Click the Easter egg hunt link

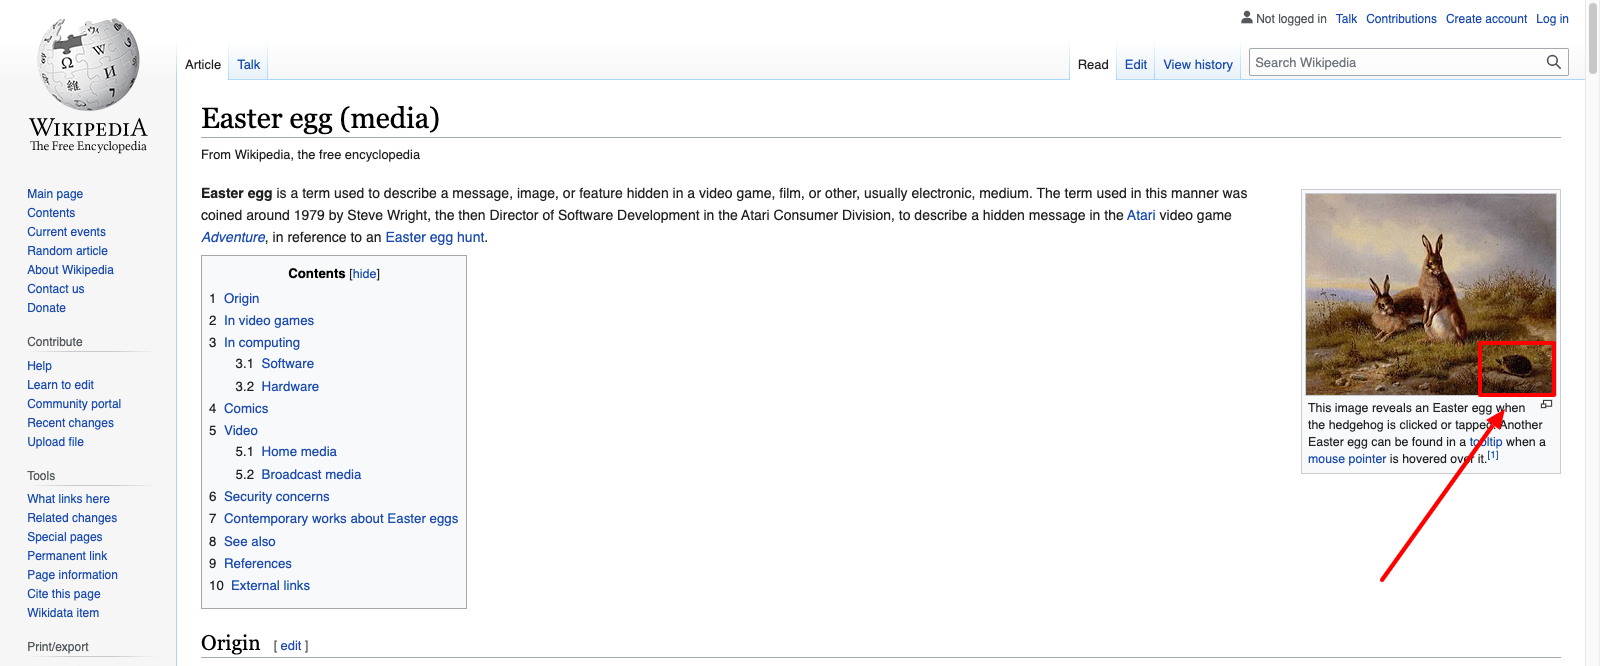[x=434, y=238]
